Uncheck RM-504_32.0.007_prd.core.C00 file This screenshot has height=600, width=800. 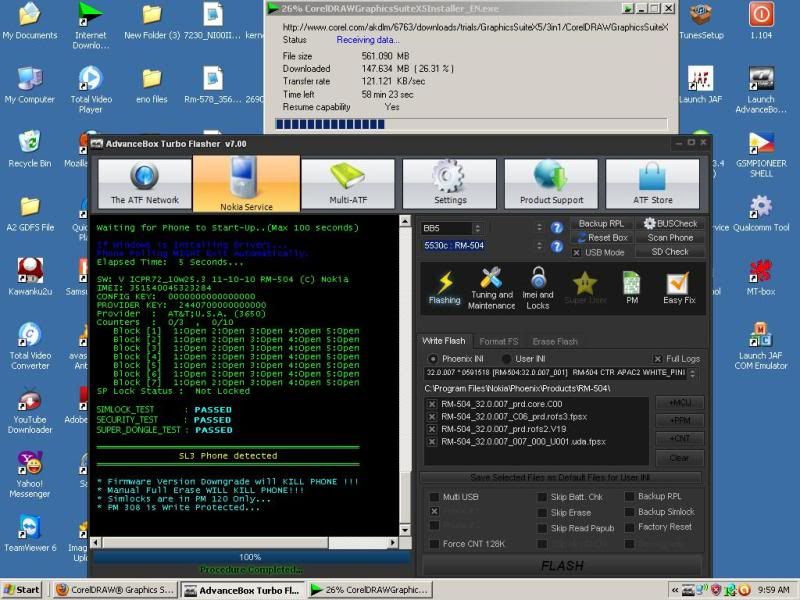(432, 404)
